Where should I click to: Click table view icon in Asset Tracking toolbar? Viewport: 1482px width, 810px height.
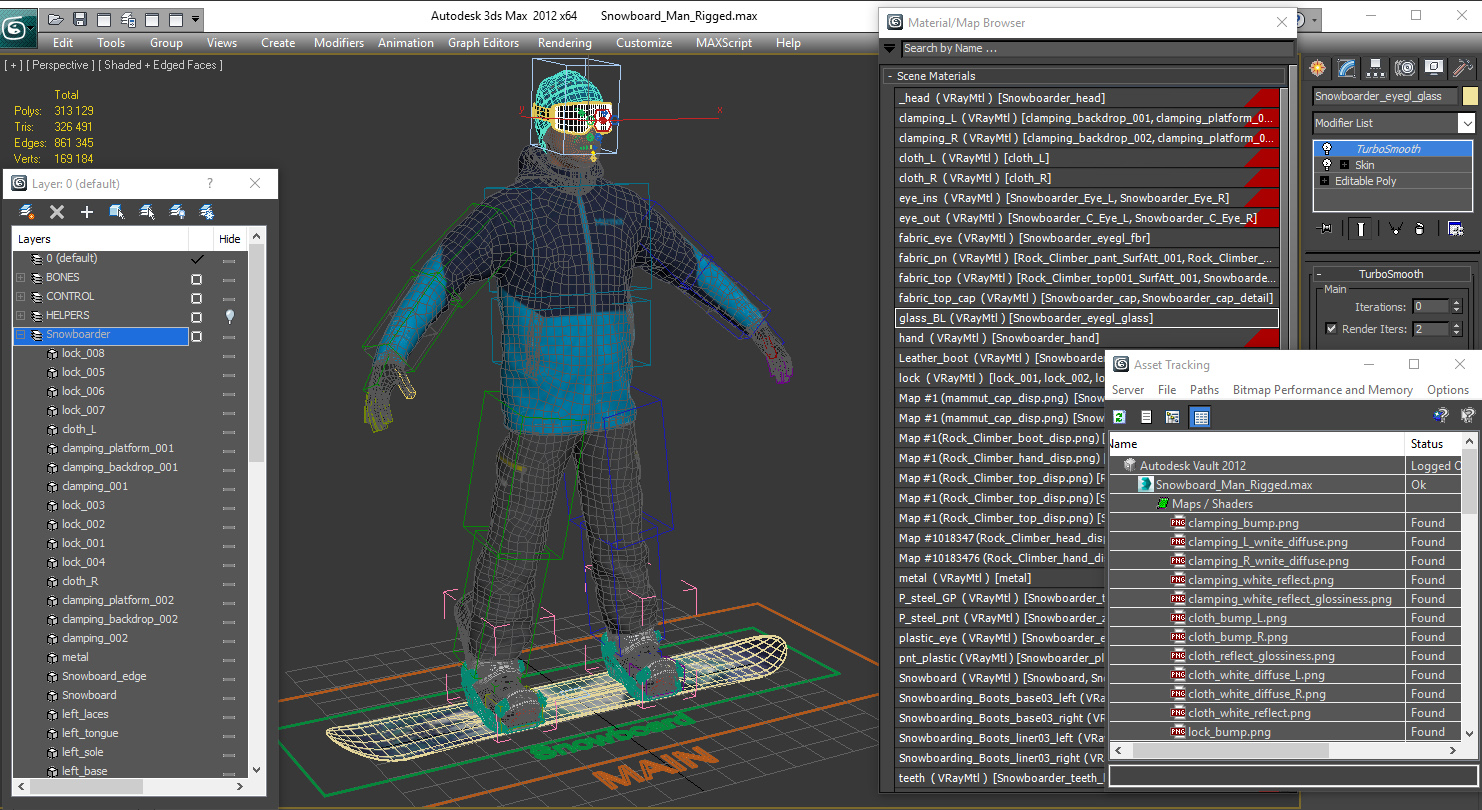1201,417
